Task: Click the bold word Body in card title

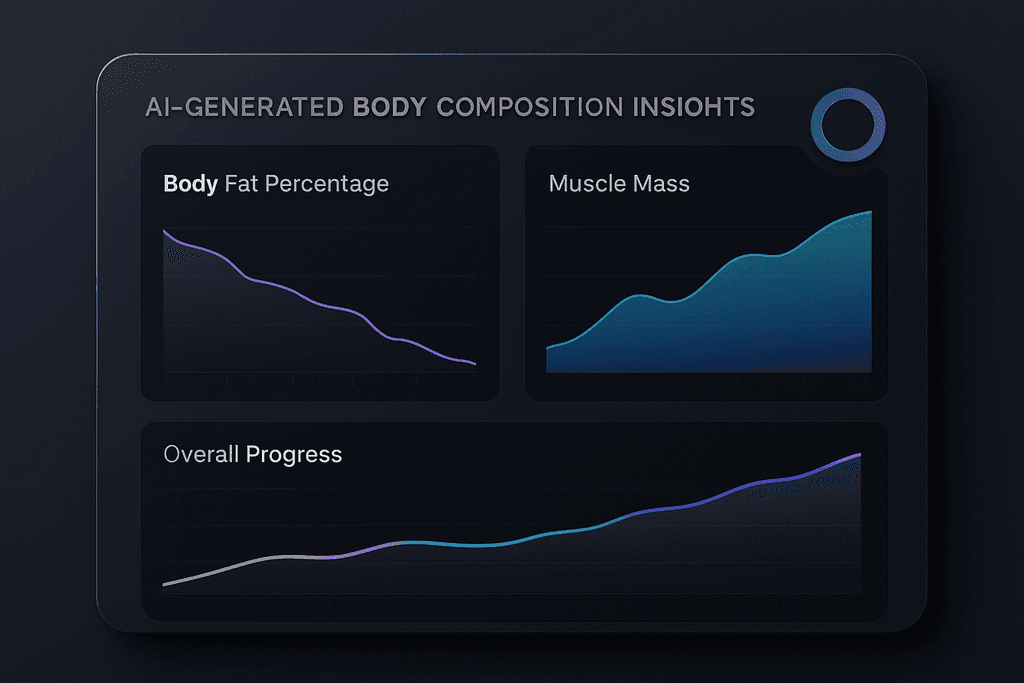Action: [x=190, y=184]
